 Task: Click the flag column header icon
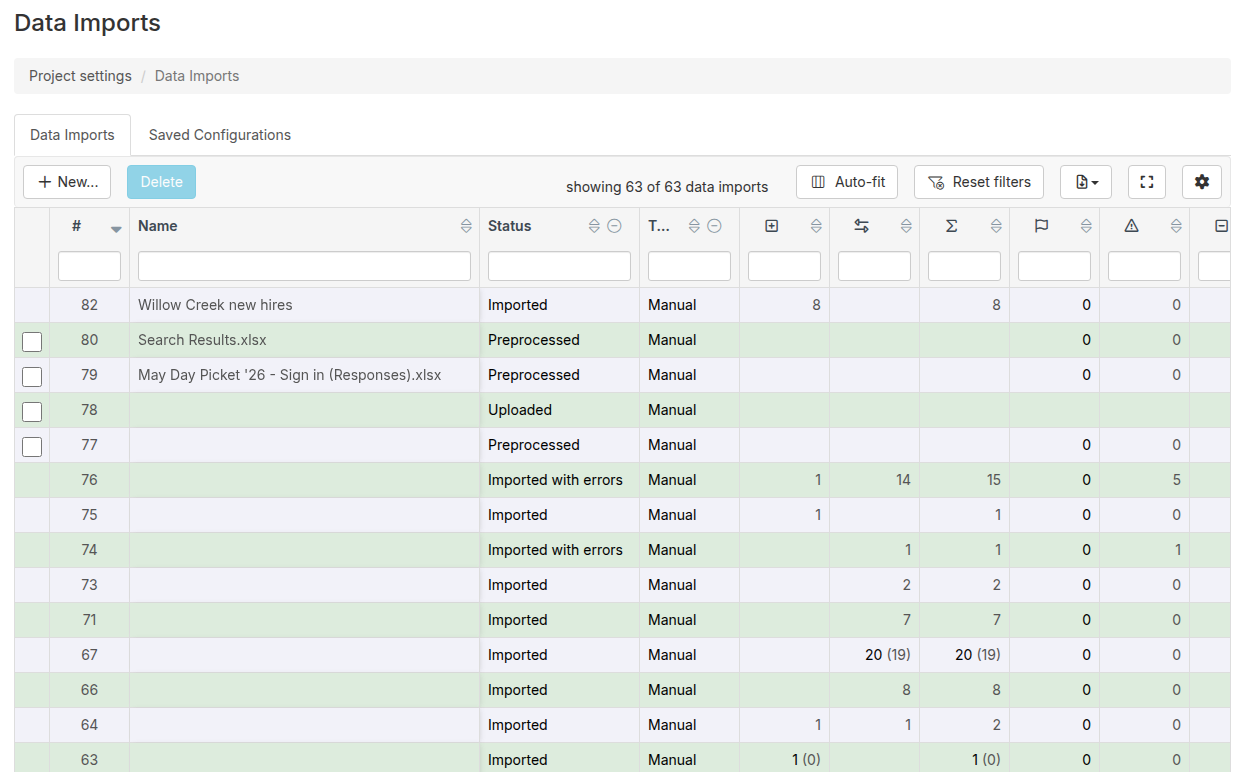(1041, 226)
